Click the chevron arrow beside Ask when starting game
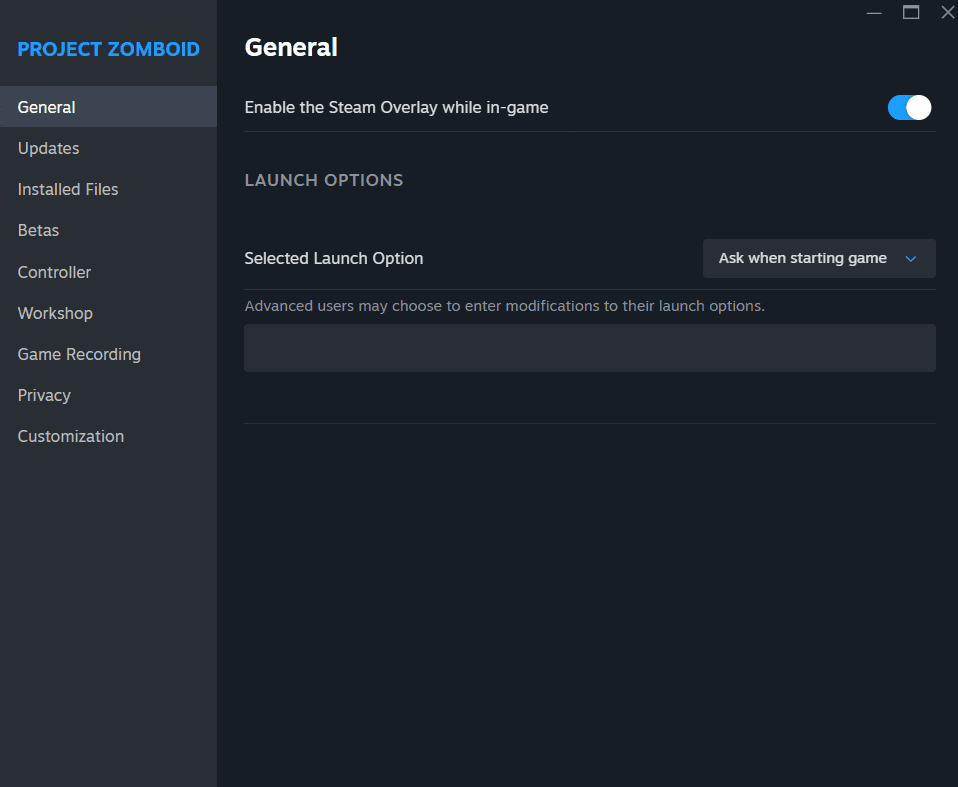Screen dimensions: 958x787 910,258
